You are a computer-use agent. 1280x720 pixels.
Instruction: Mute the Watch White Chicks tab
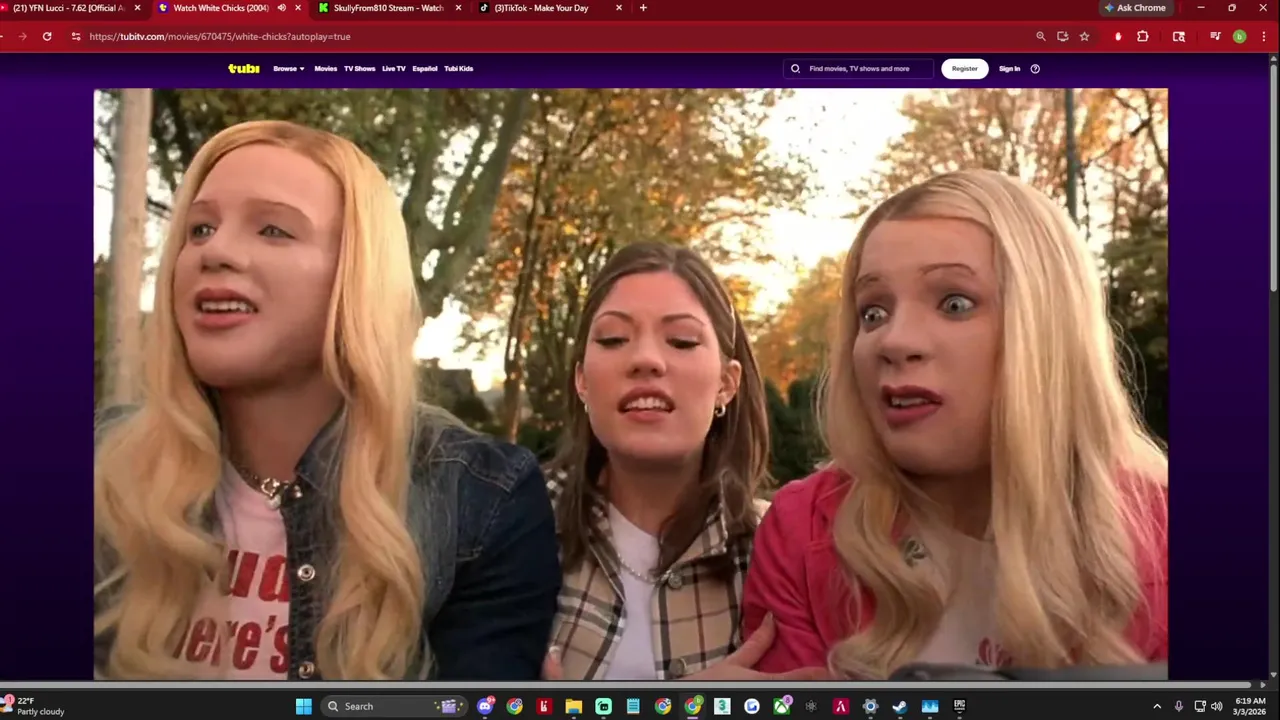(x=282, y=8)
